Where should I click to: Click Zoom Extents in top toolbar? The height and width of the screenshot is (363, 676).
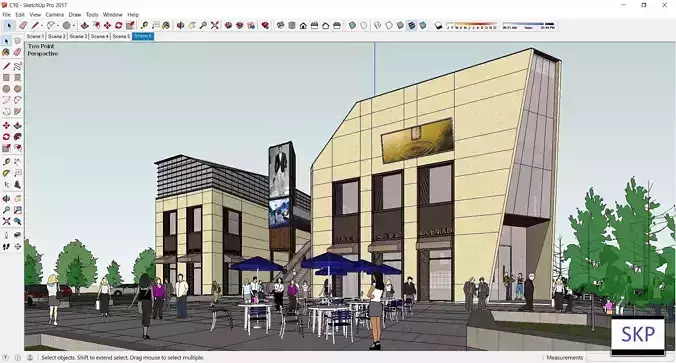click(x=215, y=25)
